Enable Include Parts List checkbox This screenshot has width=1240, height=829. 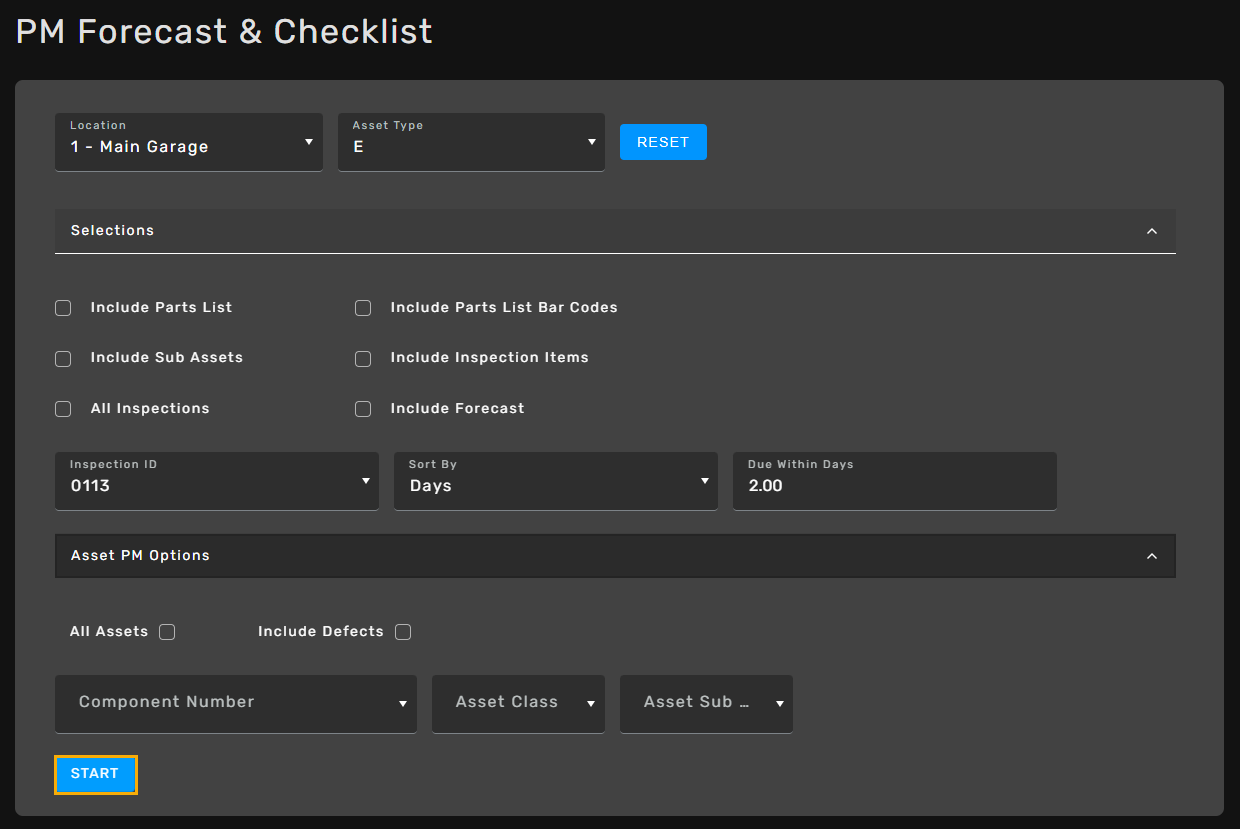(63, 308)
